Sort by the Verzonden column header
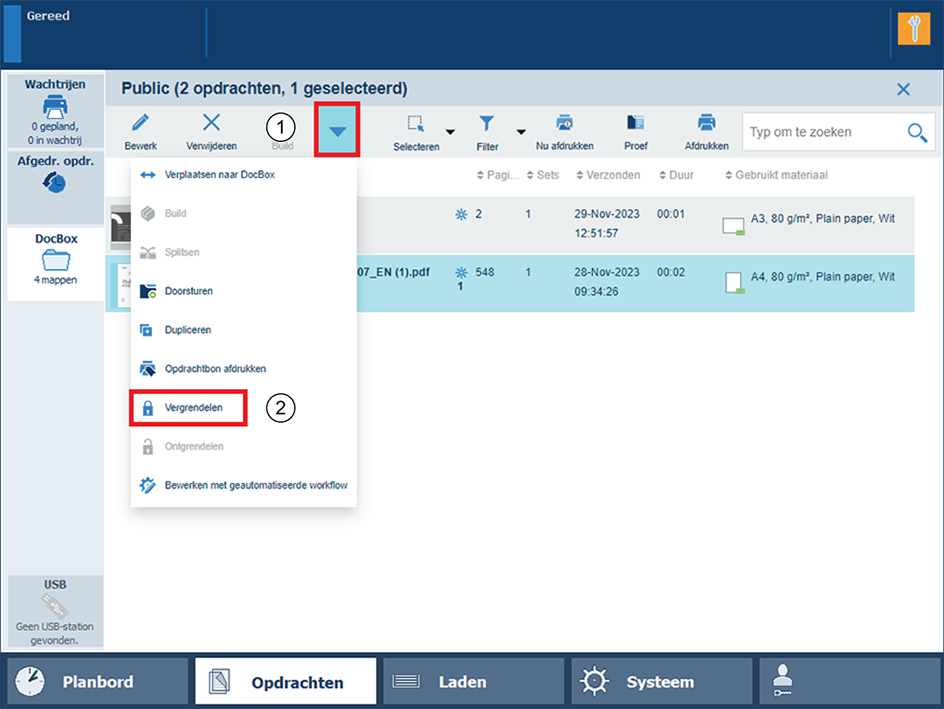This screenshot has height=709, width=944. coord(607,176)
